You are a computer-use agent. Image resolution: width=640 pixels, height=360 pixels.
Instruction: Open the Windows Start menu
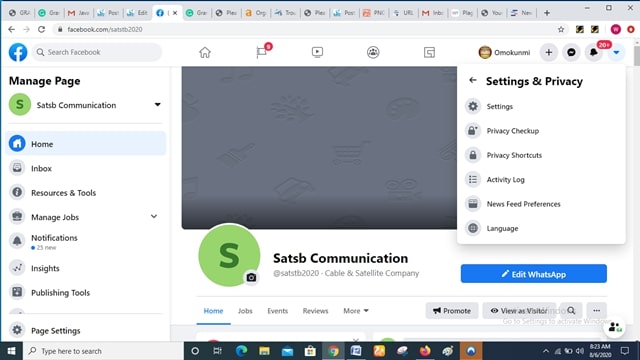(x=11, y=351)
